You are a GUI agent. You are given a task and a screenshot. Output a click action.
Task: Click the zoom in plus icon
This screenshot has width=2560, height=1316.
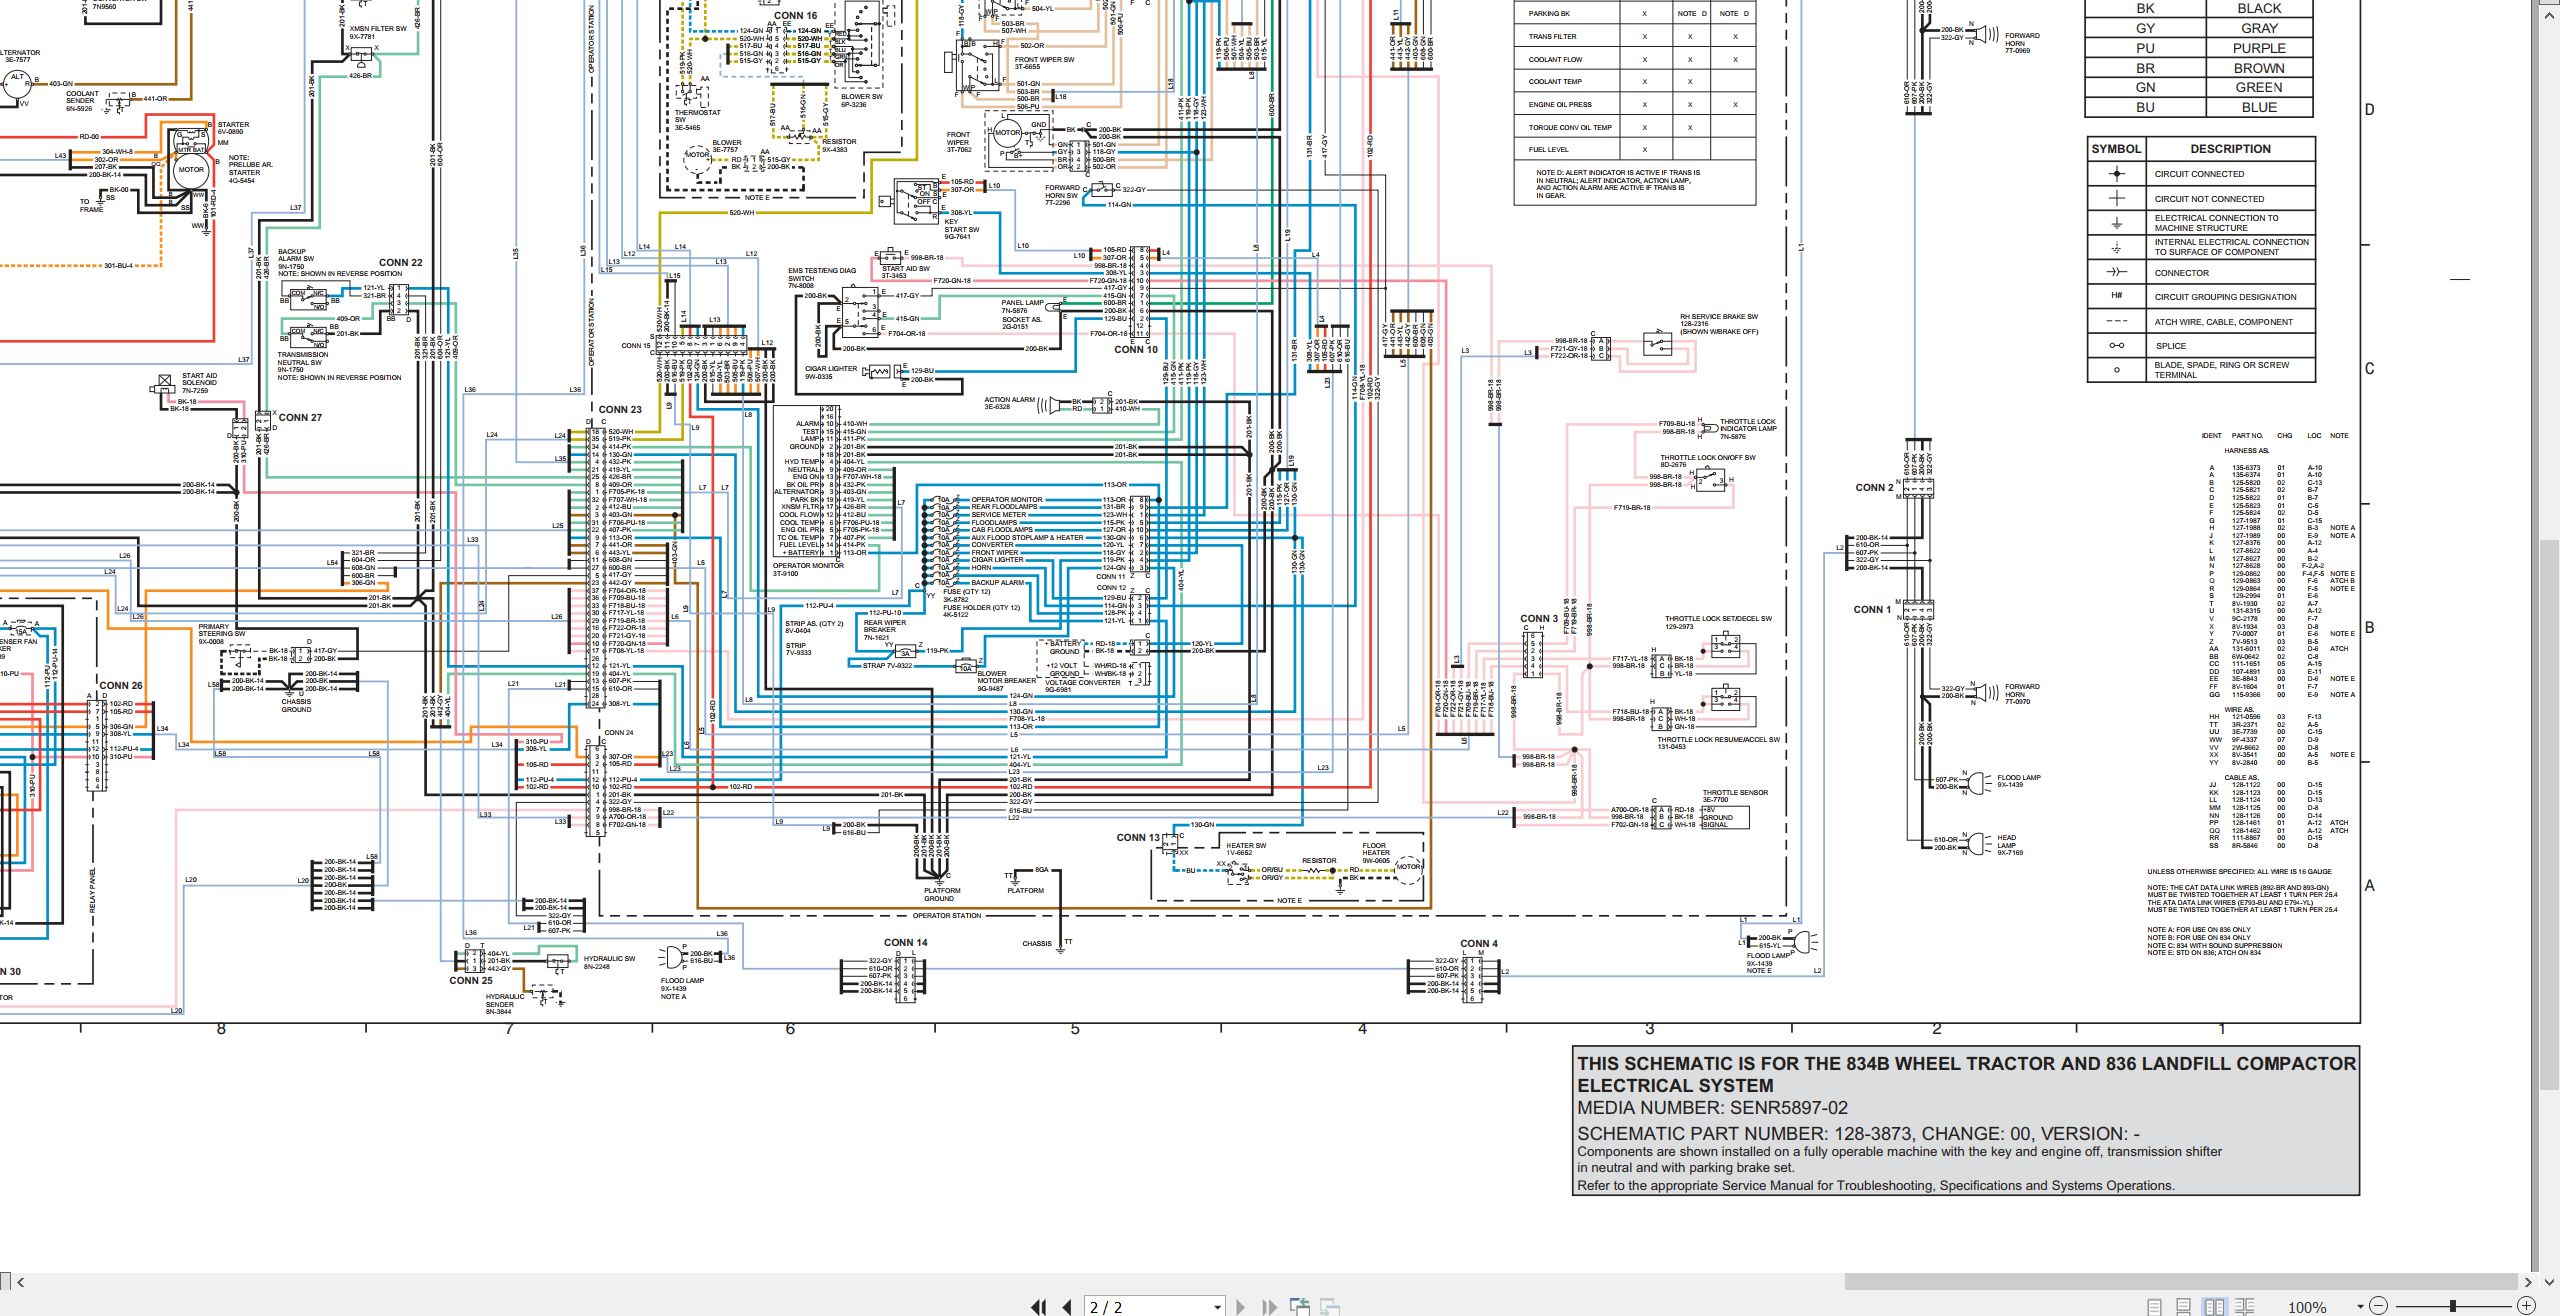pos(2526,1306)
